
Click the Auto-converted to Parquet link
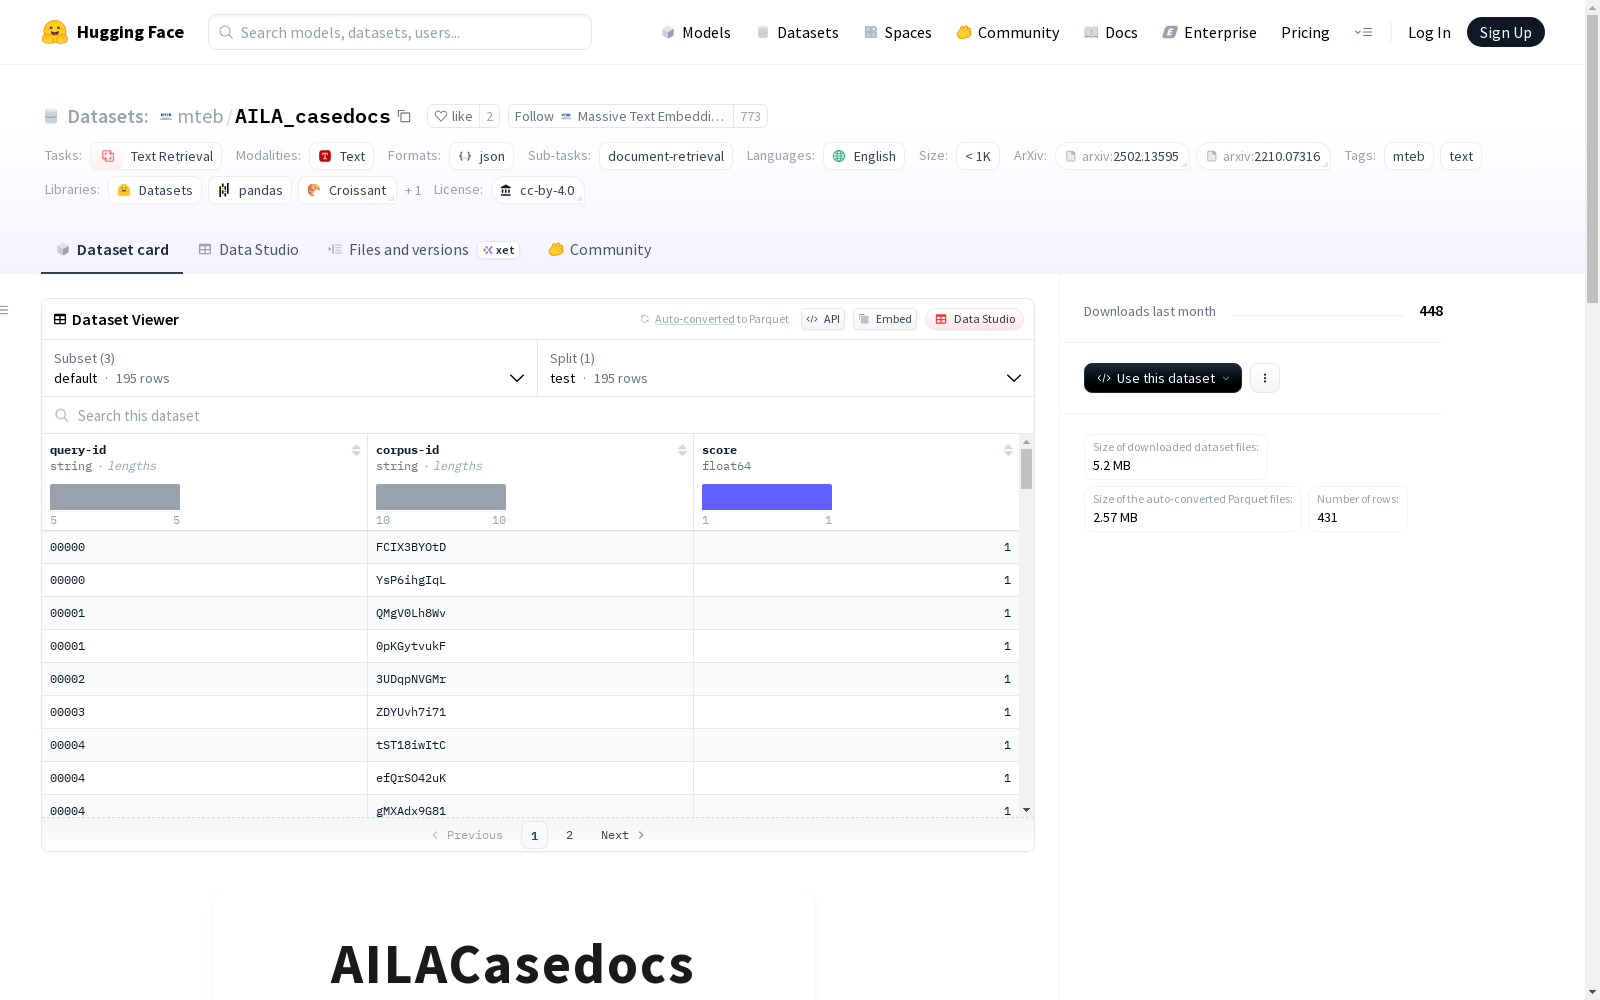pyautogui.click(x=721, y=319)
